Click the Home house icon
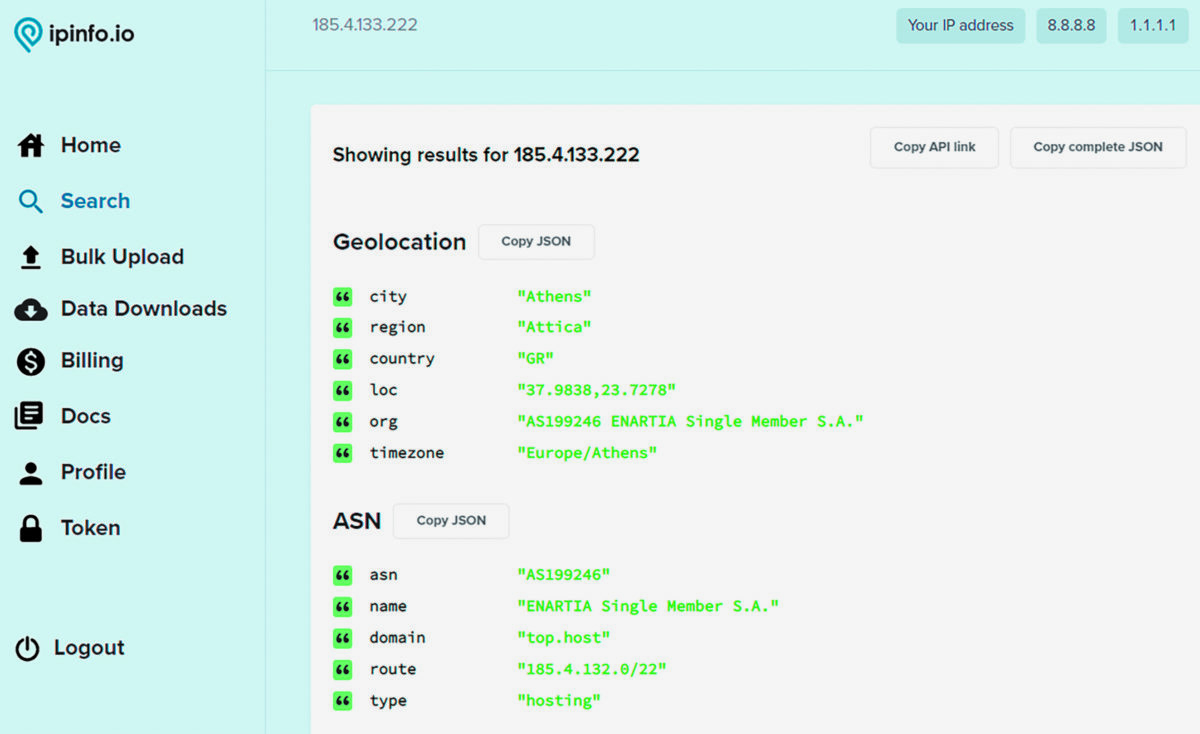1200x734 pixels. click(31, 146)
